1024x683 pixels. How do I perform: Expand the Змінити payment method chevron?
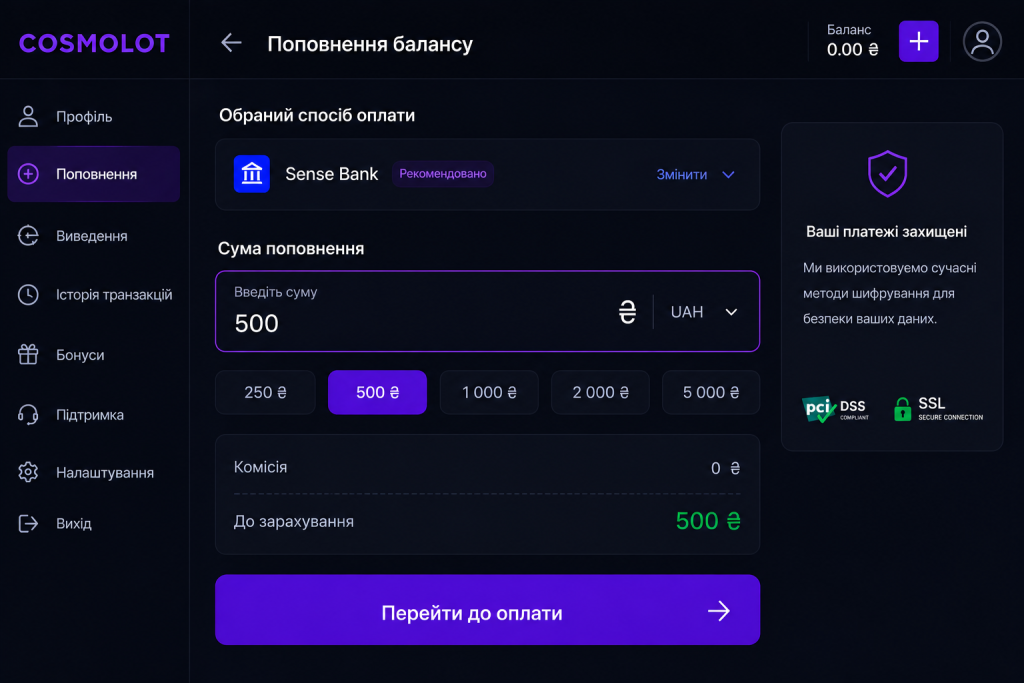click(x=728, y=174)
